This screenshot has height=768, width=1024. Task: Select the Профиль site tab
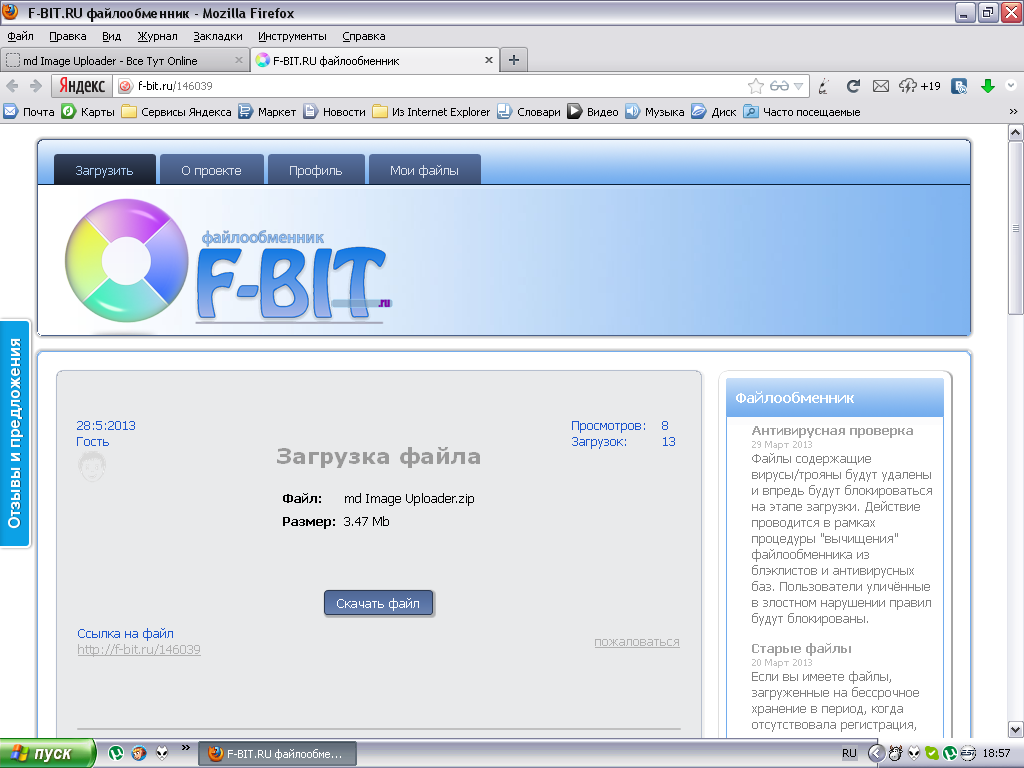(x=315, y=170)
